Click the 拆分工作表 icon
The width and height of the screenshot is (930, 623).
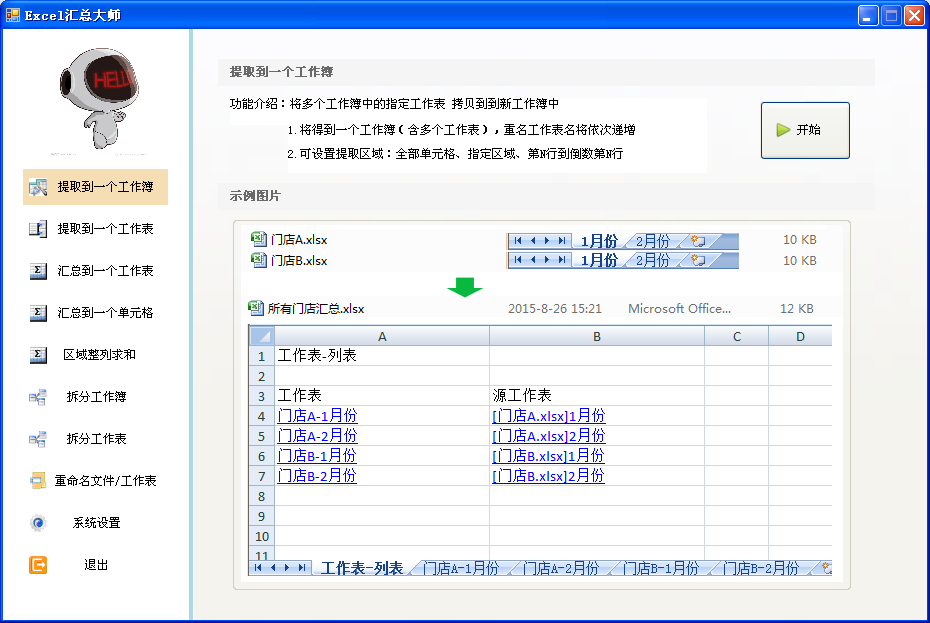(38, 439)
